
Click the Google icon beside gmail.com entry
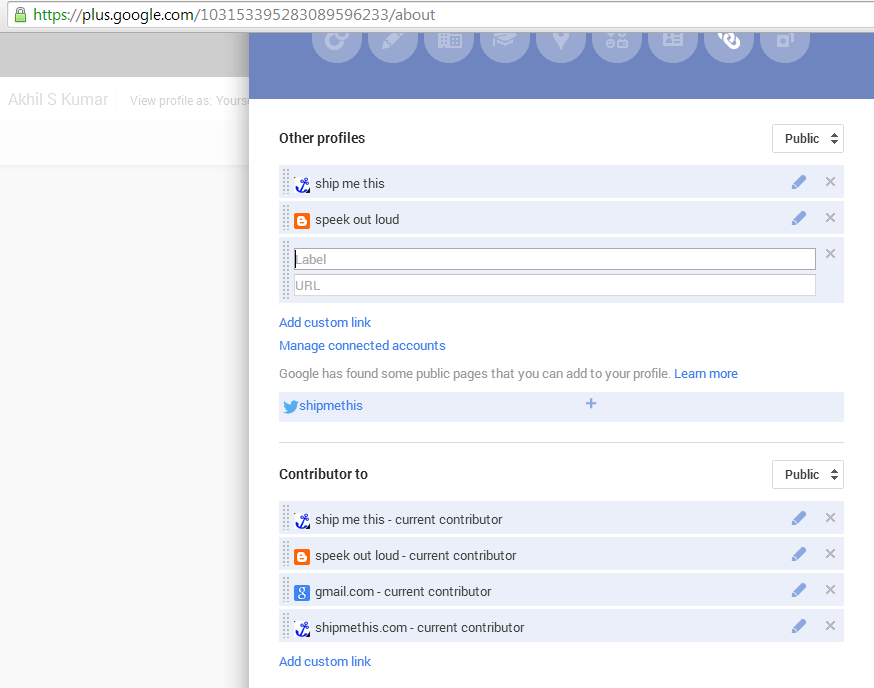pyautogui.click(x=302, y=593)
